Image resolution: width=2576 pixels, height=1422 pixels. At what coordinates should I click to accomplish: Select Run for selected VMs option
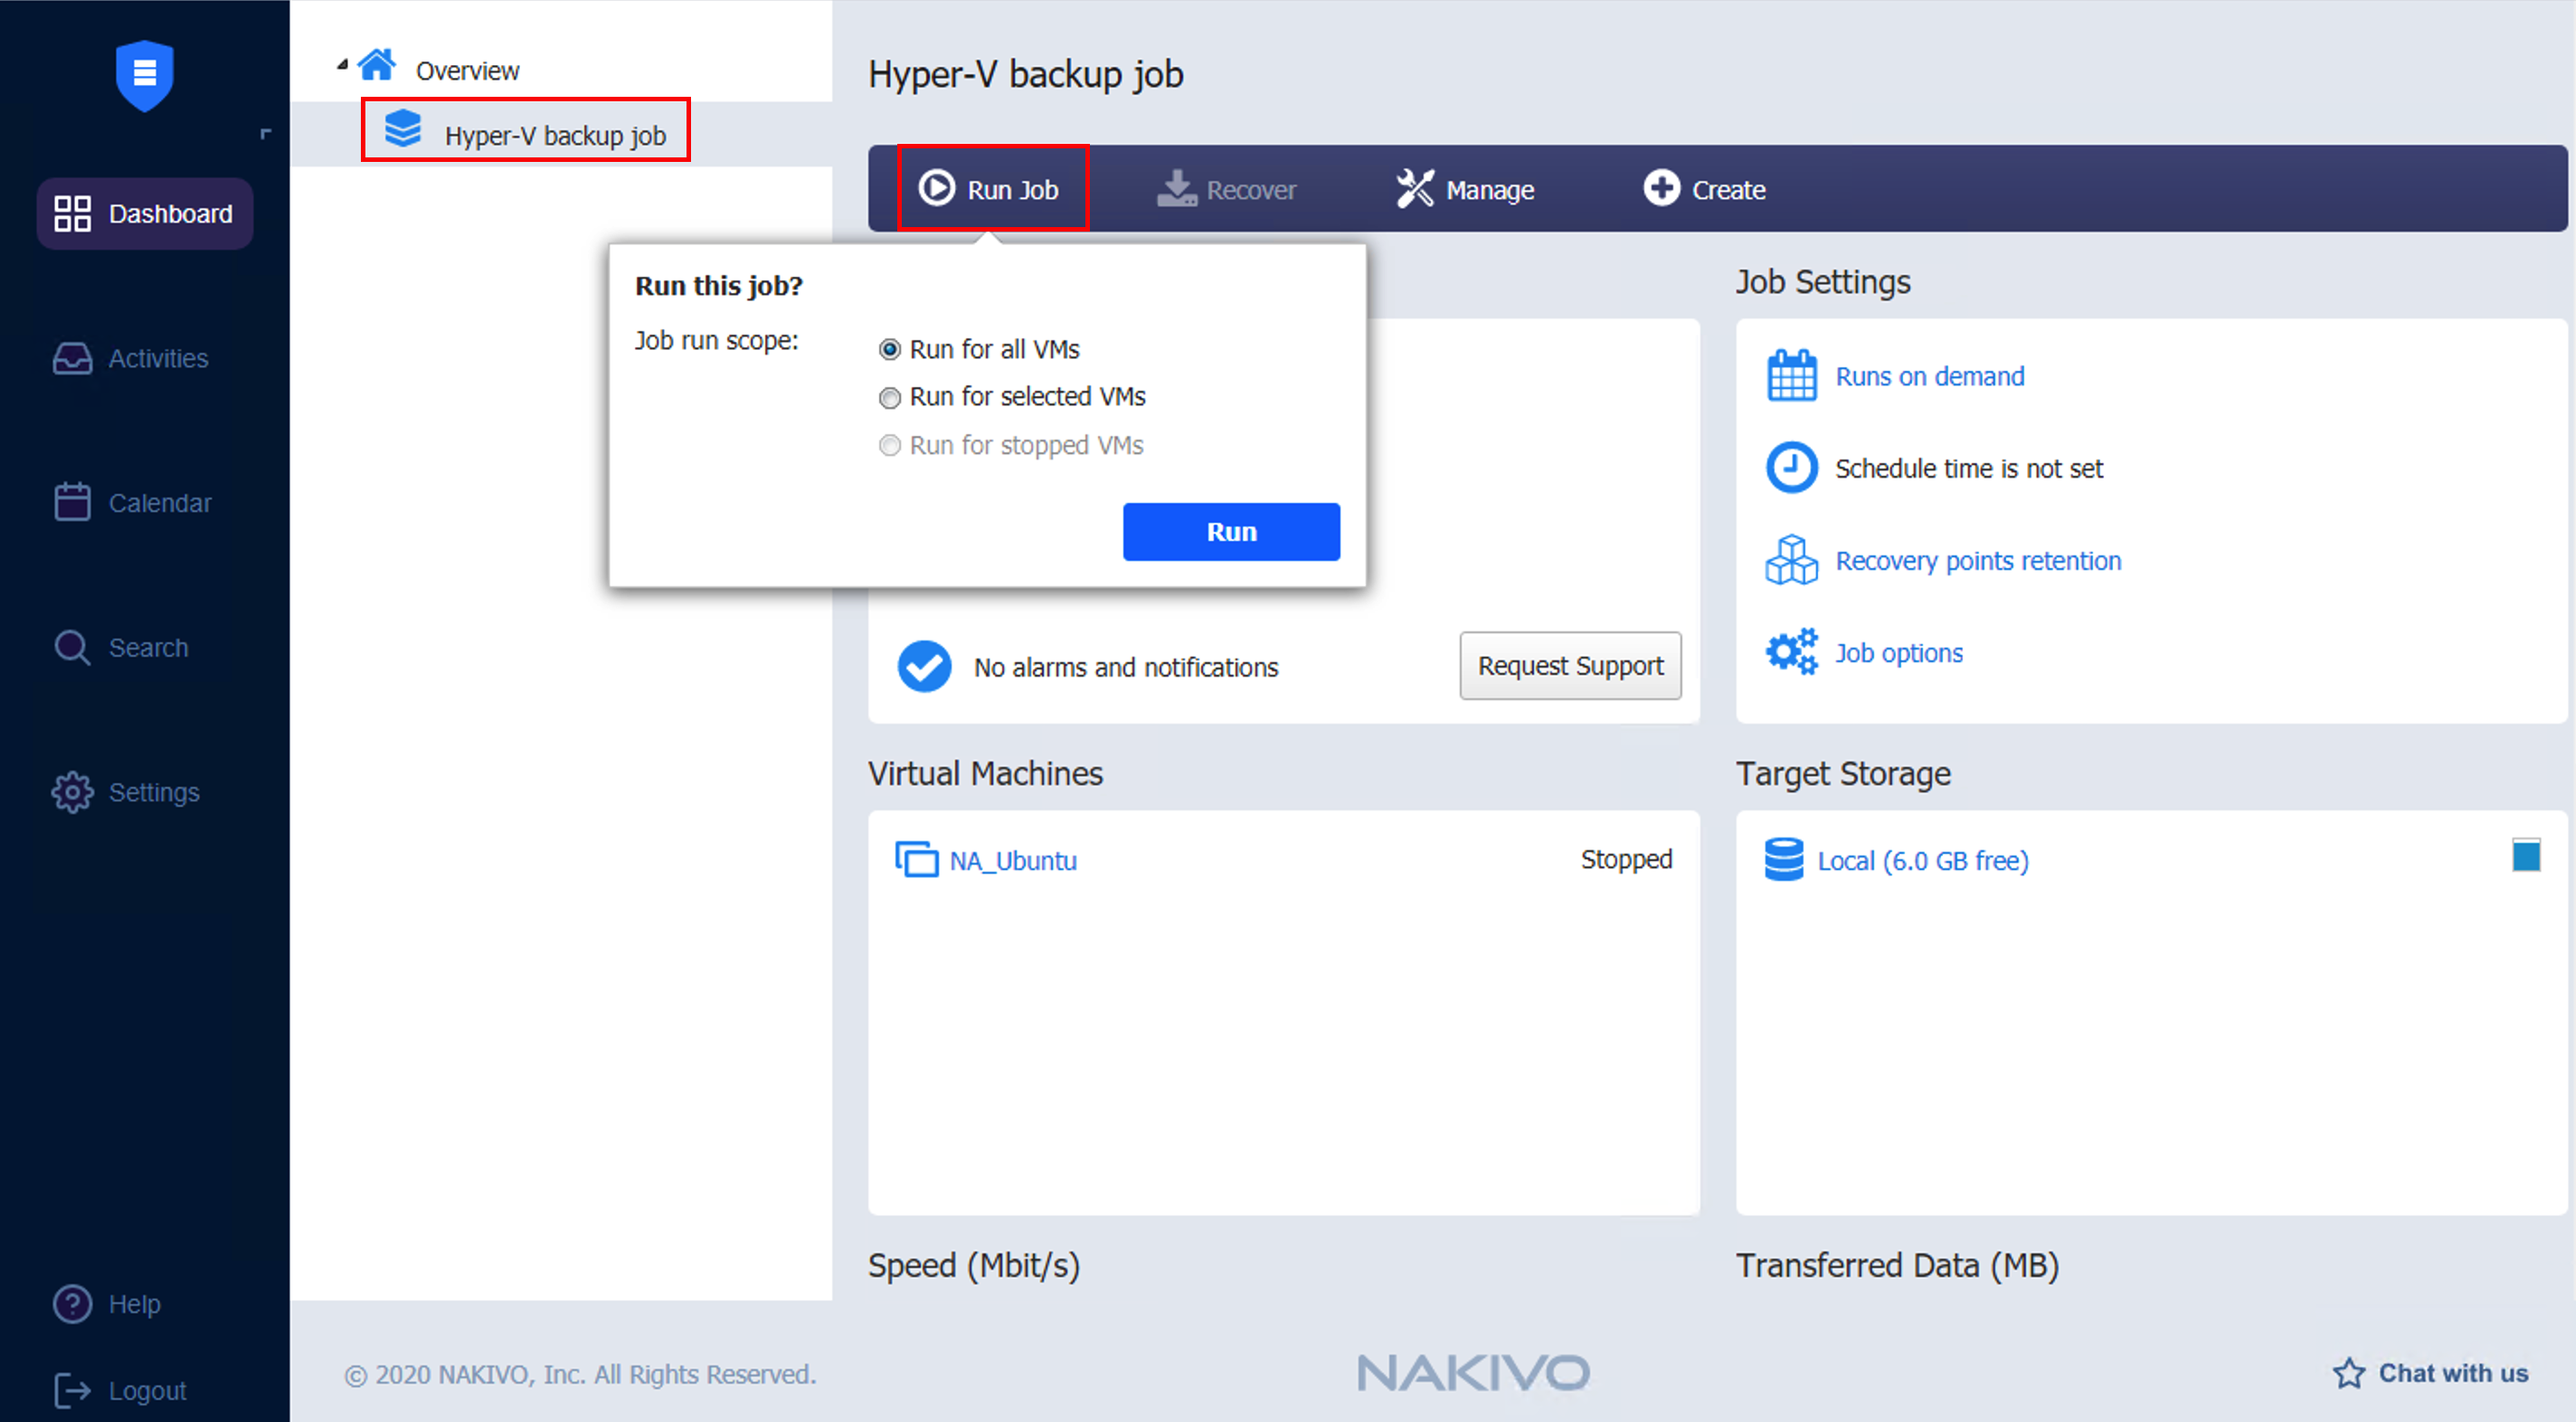tap(889, 398)
